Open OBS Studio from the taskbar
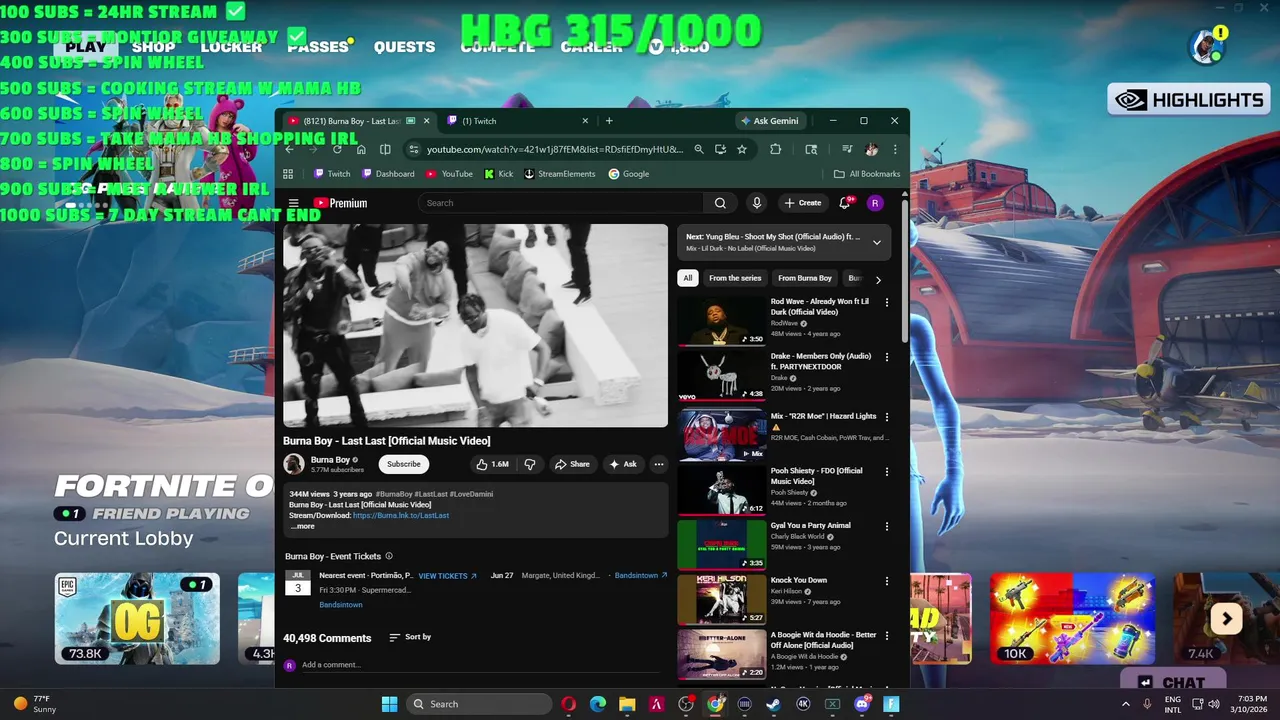This screenshot has width=1280, height=720. (686, 704)
